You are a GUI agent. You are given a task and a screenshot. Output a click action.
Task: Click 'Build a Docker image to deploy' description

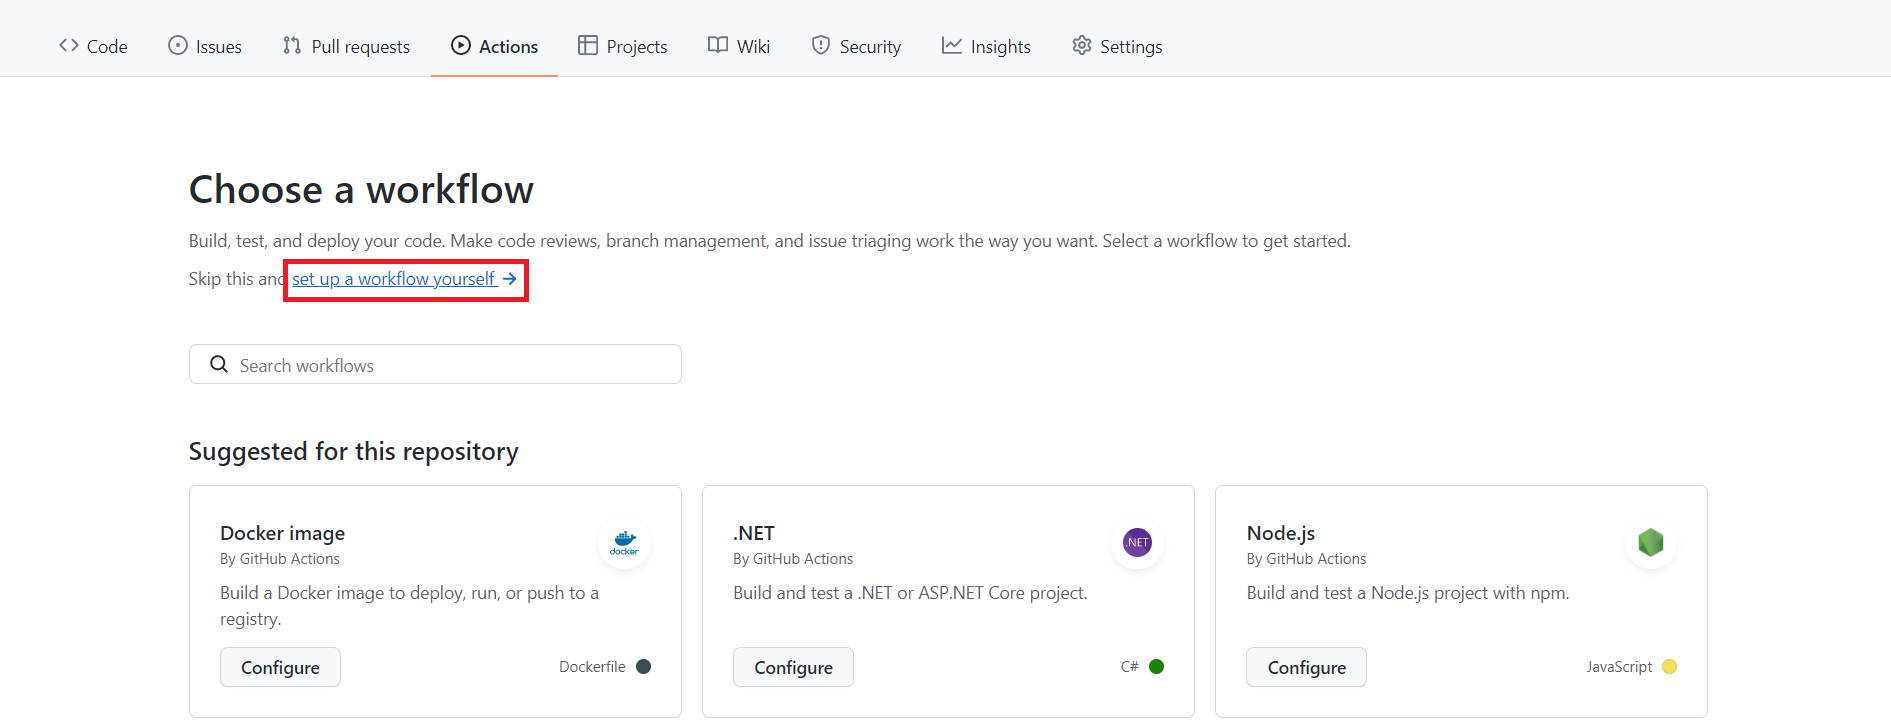pos(410,606)
